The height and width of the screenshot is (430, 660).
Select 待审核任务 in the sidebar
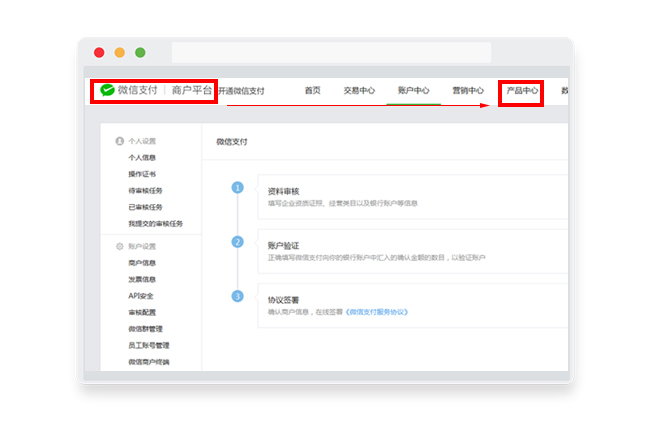(x=146, y=191)
